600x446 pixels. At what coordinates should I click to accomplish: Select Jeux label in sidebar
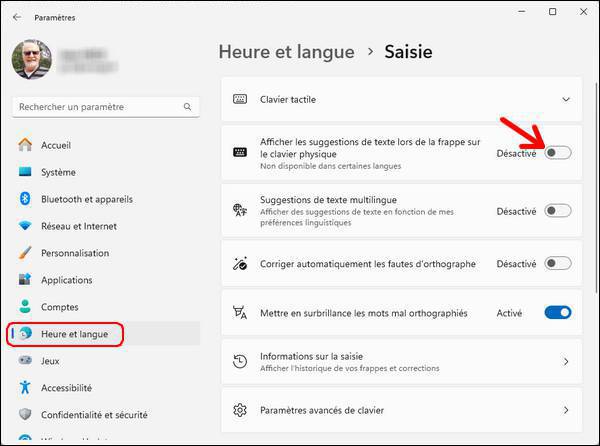click(x=50, y=361)
